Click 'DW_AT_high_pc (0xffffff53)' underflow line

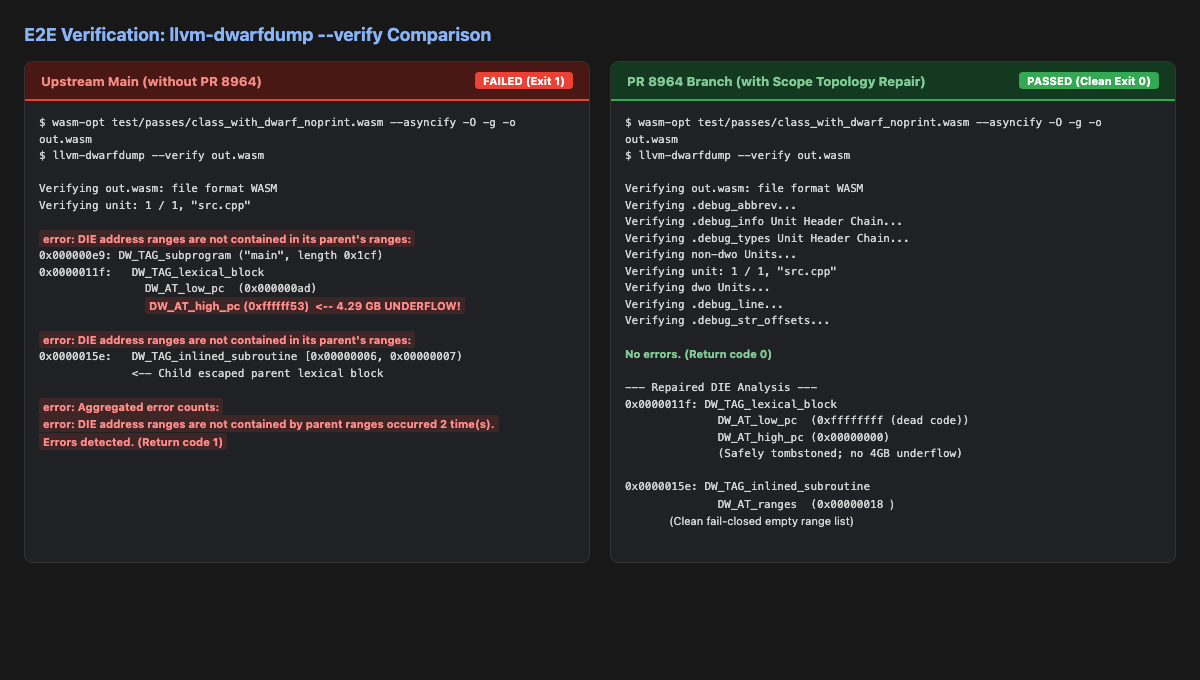(305, 306)
